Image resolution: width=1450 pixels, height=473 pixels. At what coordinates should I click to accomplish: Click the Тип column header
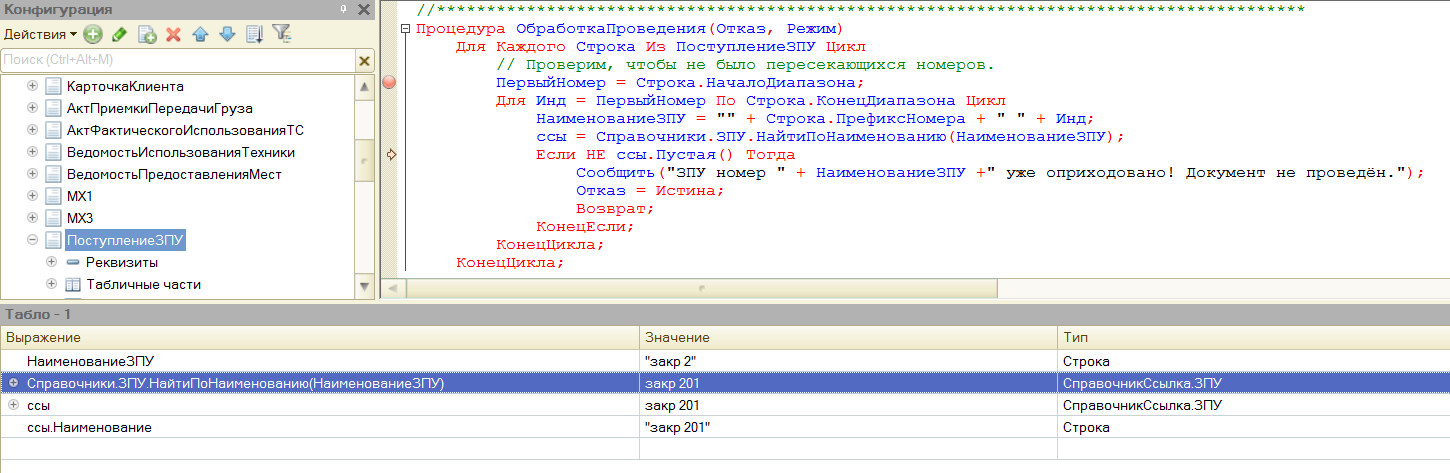[1254, 338]
